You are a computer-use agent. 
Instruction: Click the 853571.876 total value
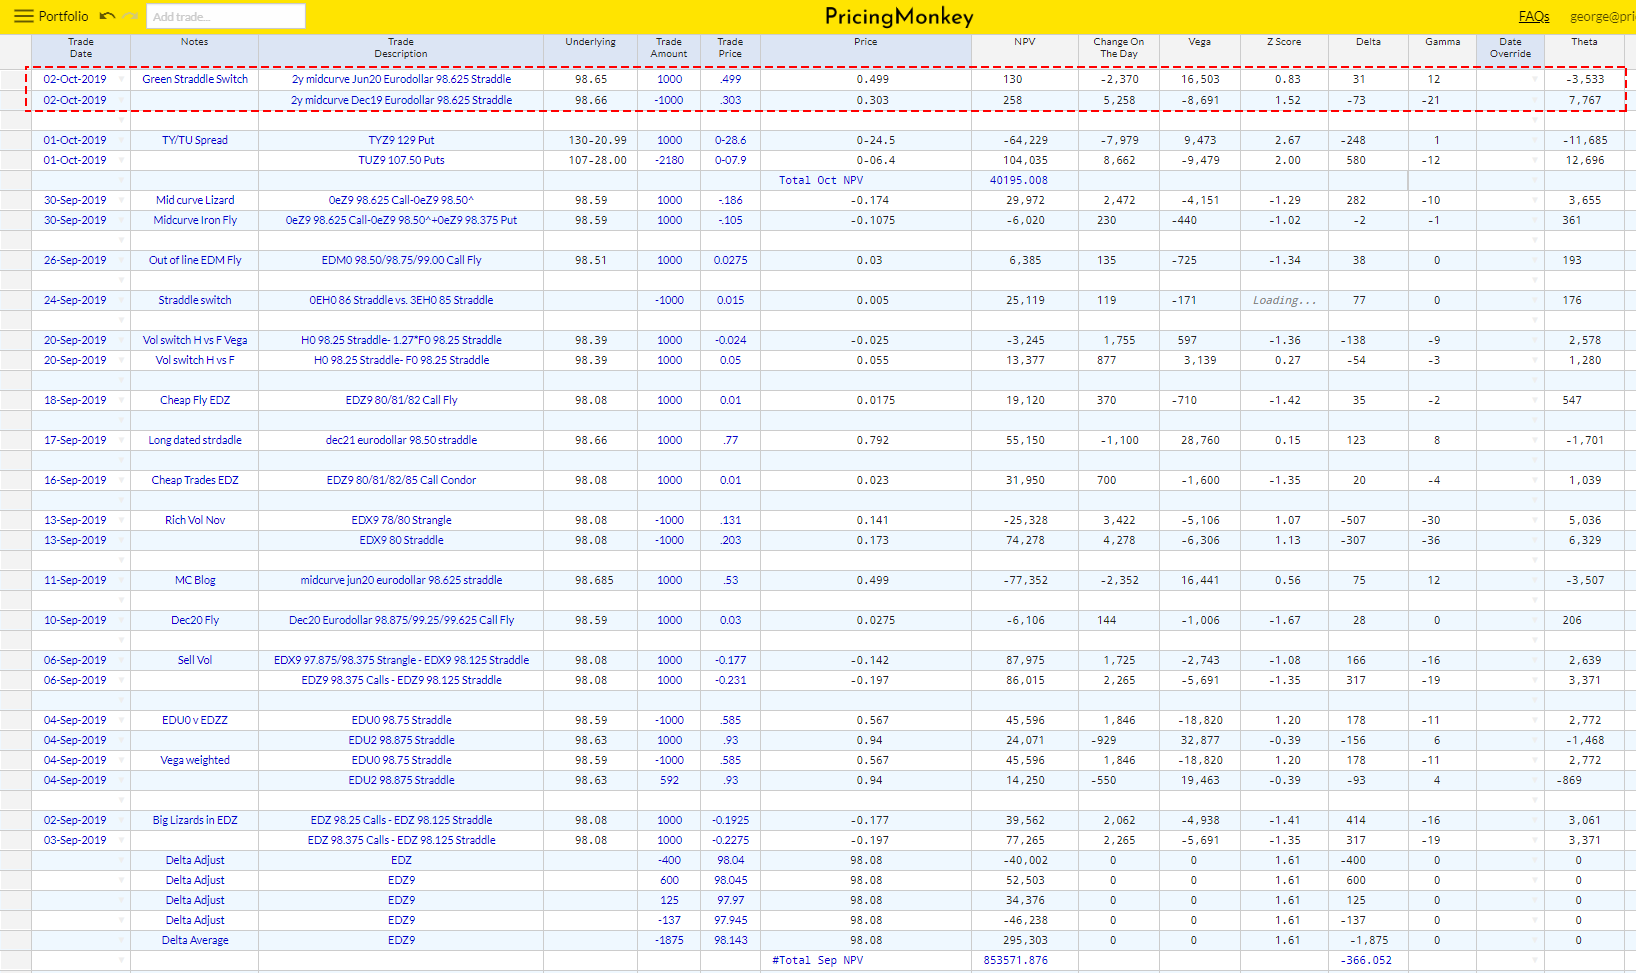1016,960
